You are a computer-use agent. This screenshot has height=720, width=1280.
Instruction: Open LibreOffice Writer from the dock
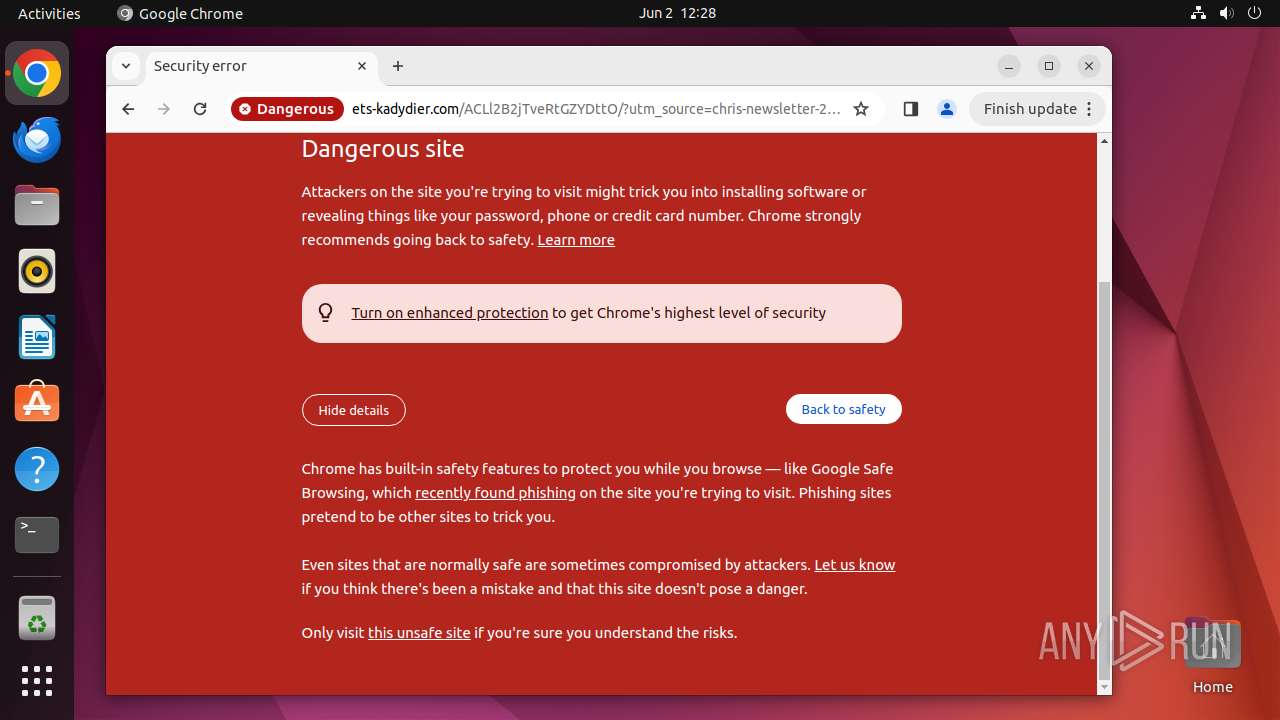(37, 337)
